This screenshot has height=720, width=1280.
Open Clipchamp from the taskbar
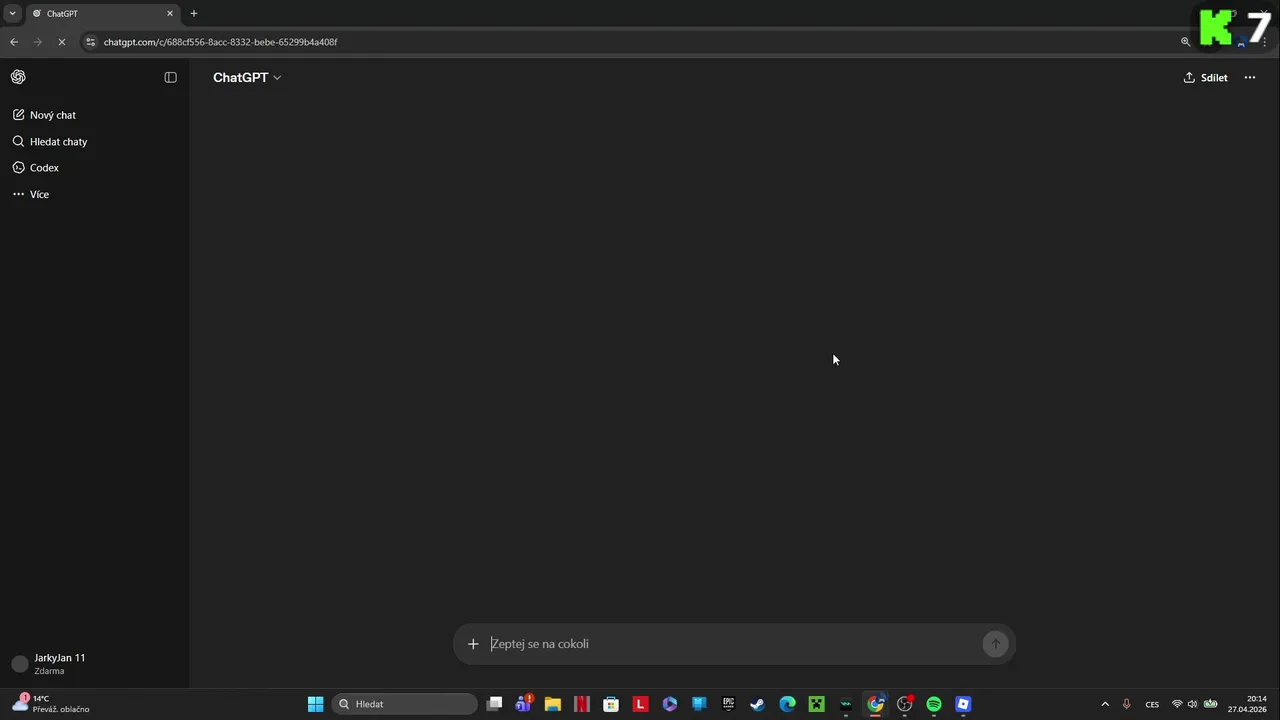click(670, 704)
